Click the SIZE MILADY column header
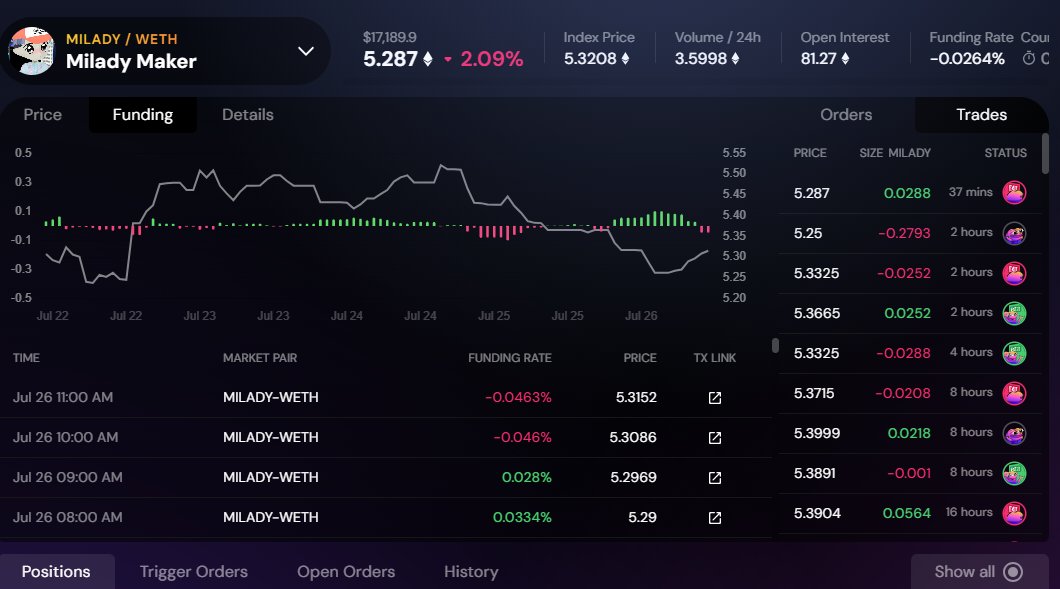Screen dimensions: 1060x589 895,153
